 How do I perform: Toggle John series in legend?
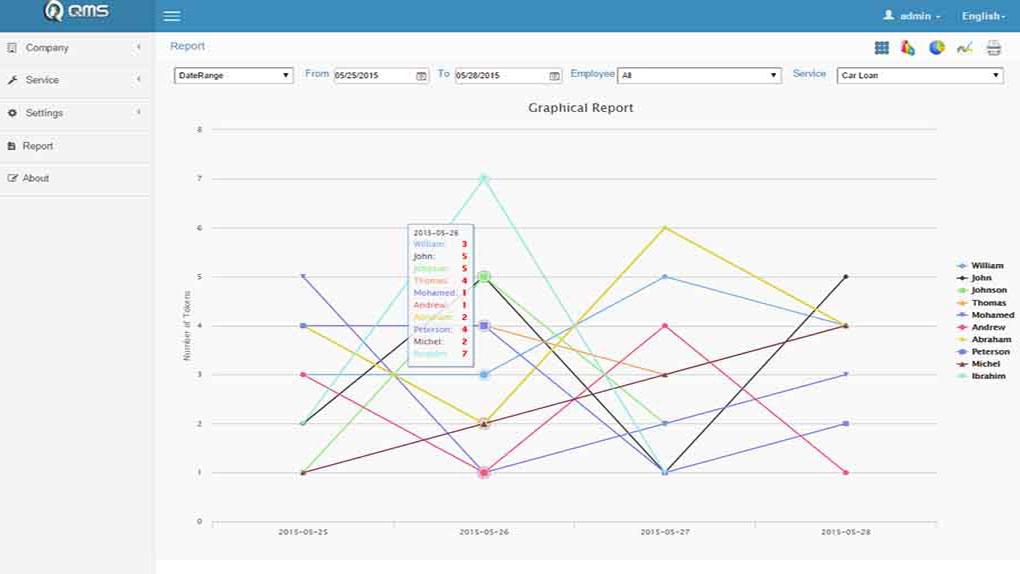[x=974, y=278]
